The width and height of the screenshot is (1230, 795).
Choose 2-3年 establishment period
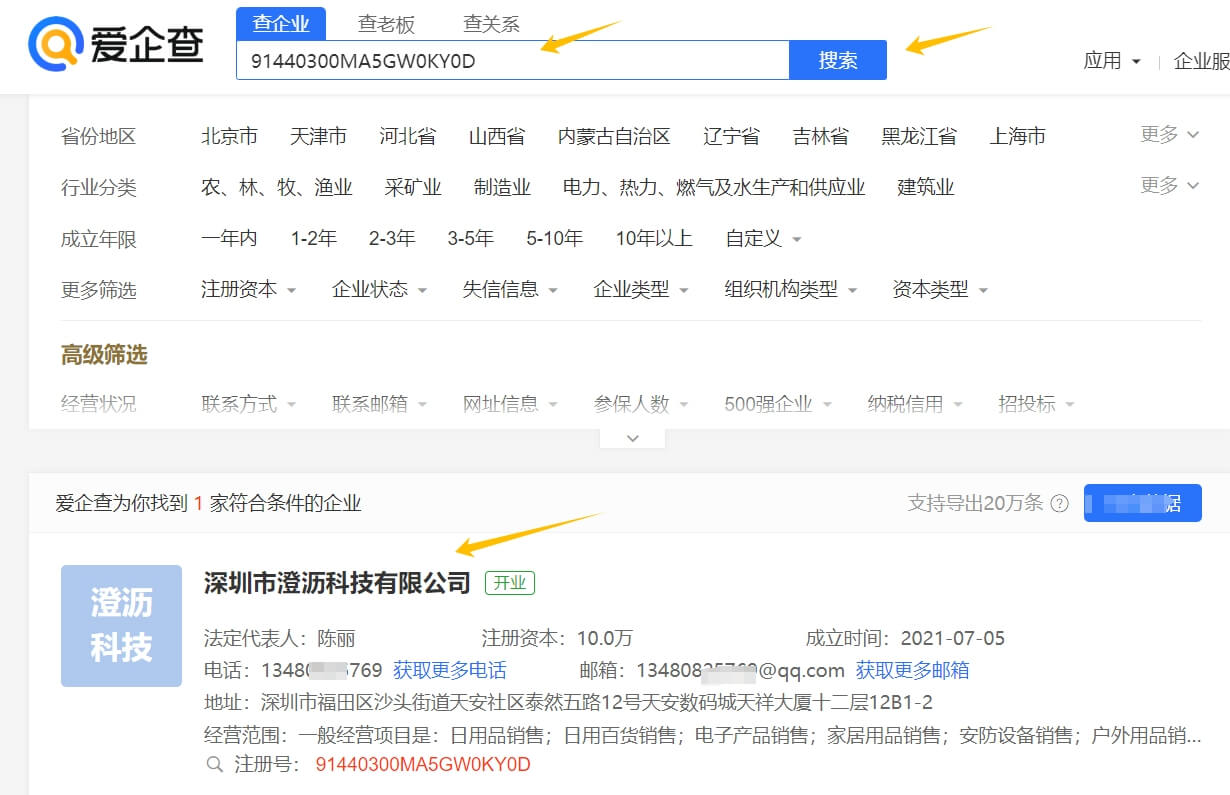[392, 238]
